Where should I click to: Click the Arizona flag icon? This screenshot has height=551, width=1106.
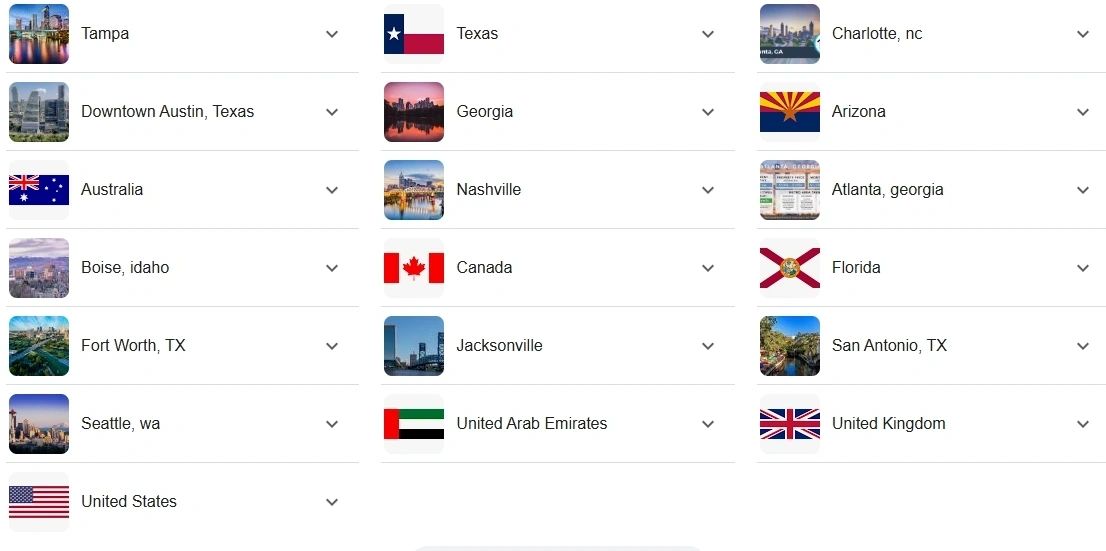click(x=790, y=112)
